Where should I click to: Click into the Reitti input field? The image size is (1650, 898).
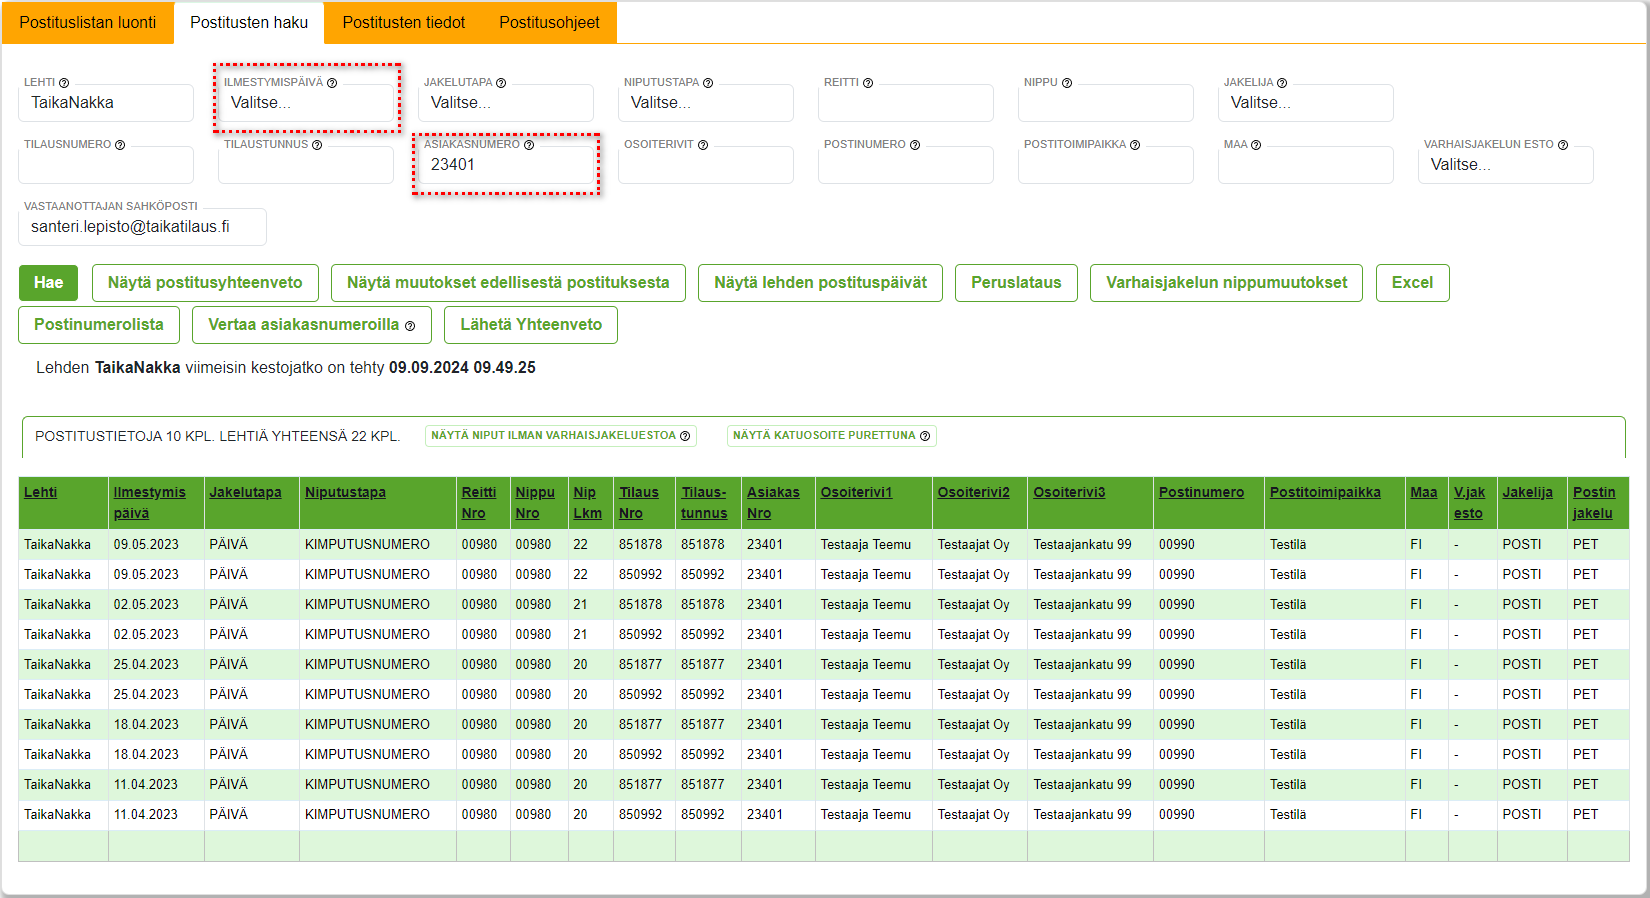click(906, 103)
